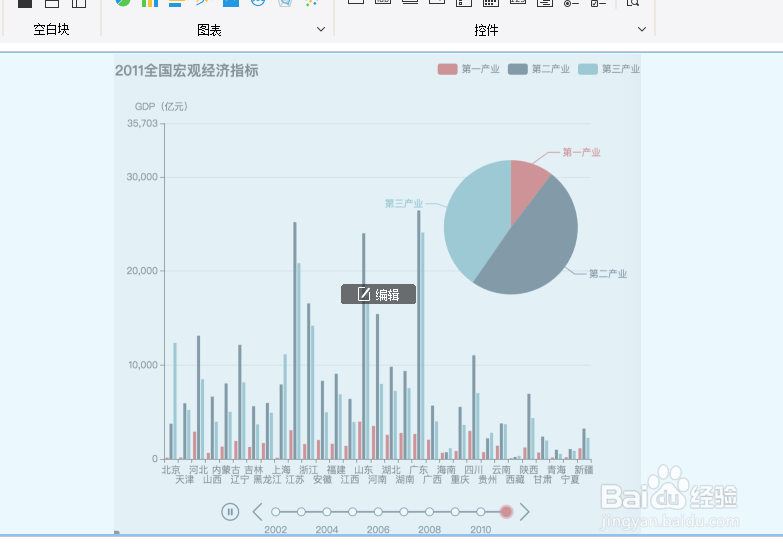Click the 四川 x-axis label
This screenshot has height=548, width=783.
(x=473, y=470)
